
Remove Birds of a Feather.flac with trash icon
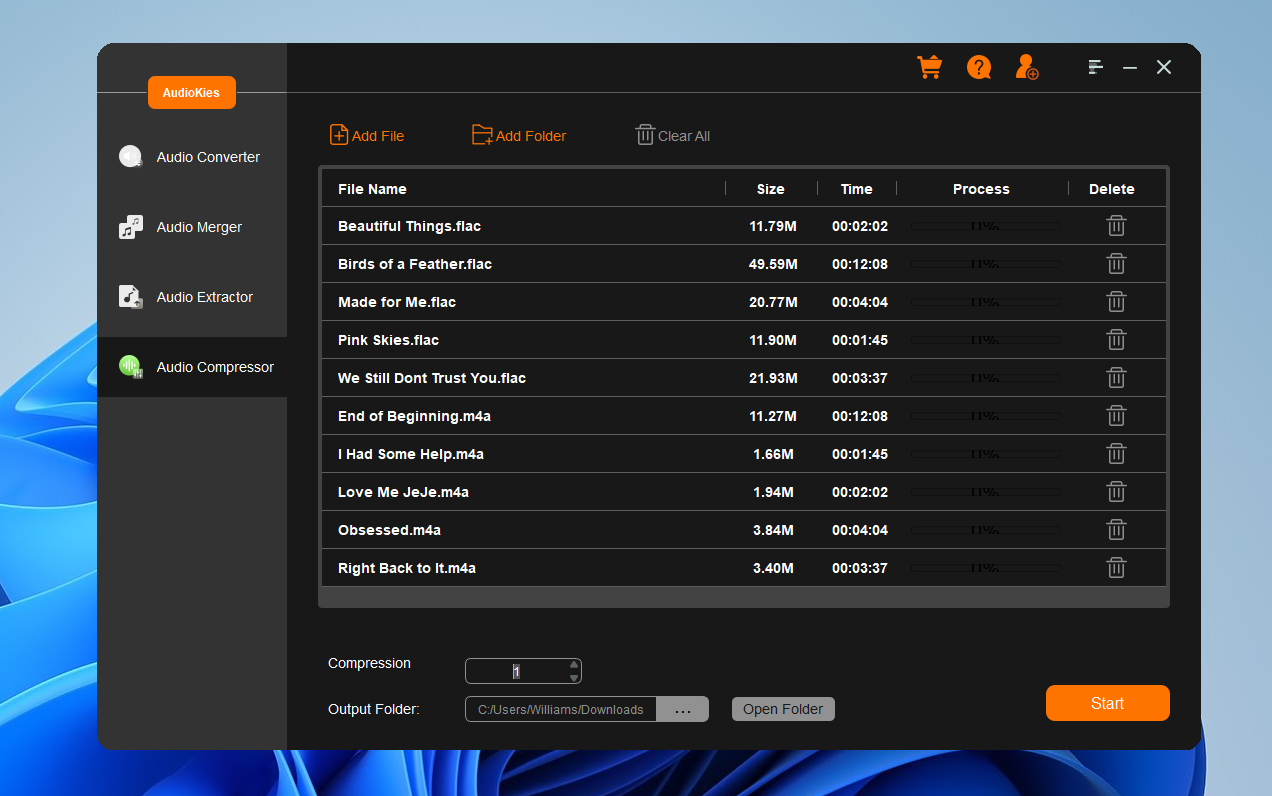(x=1116, y=264)
